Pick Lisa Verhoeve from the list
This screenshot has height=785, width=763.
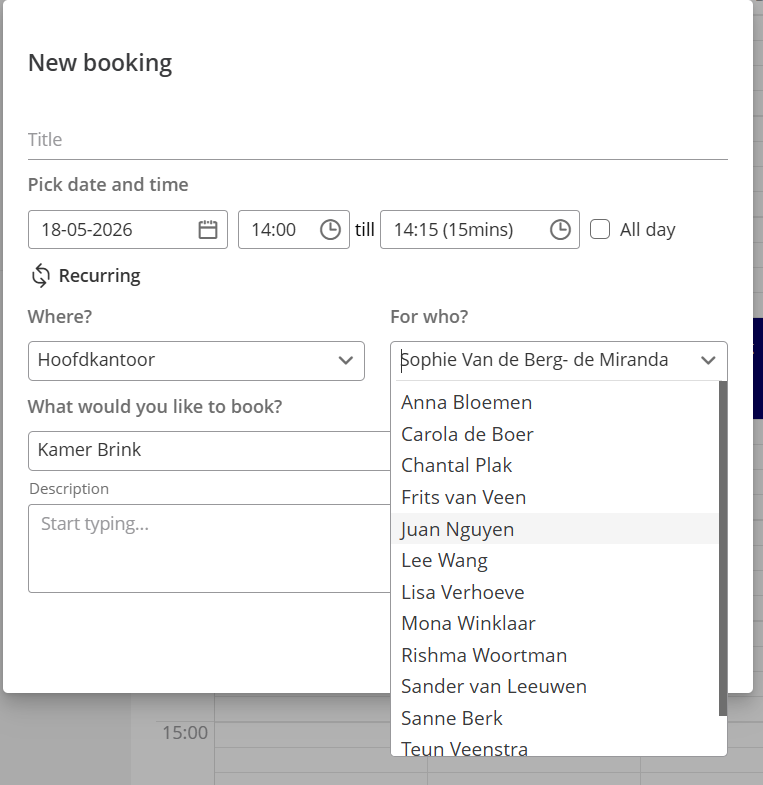pyautogui.click(x=555, y=592)
